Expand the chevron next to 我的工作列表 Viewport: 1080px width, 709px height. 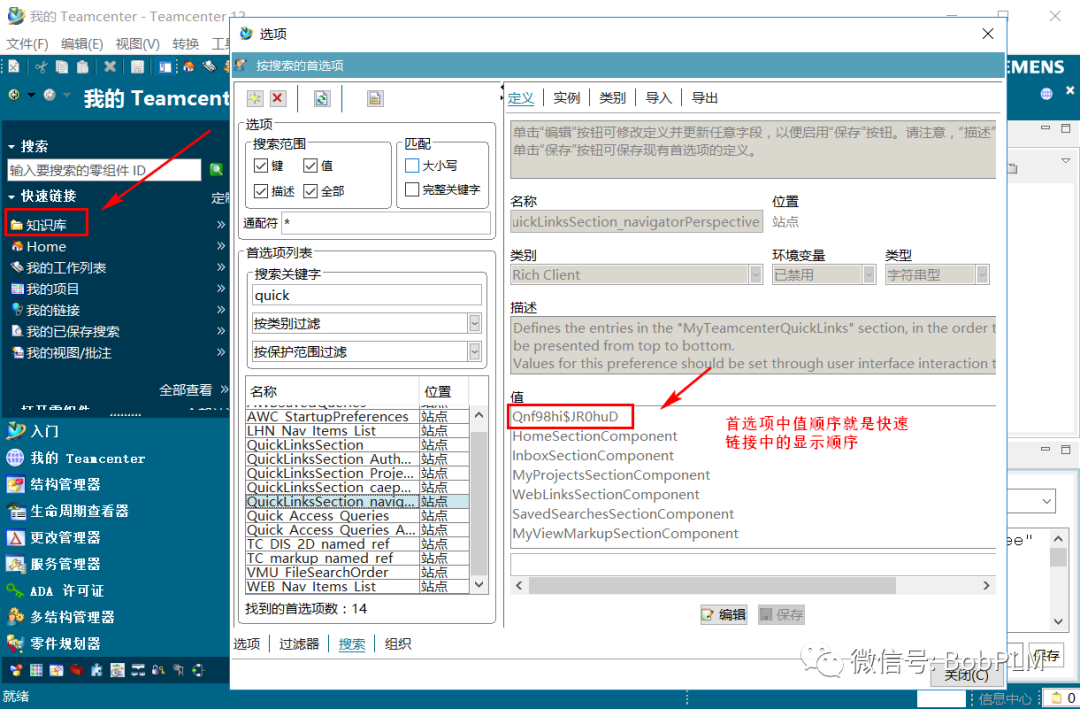tap(220, 267)
